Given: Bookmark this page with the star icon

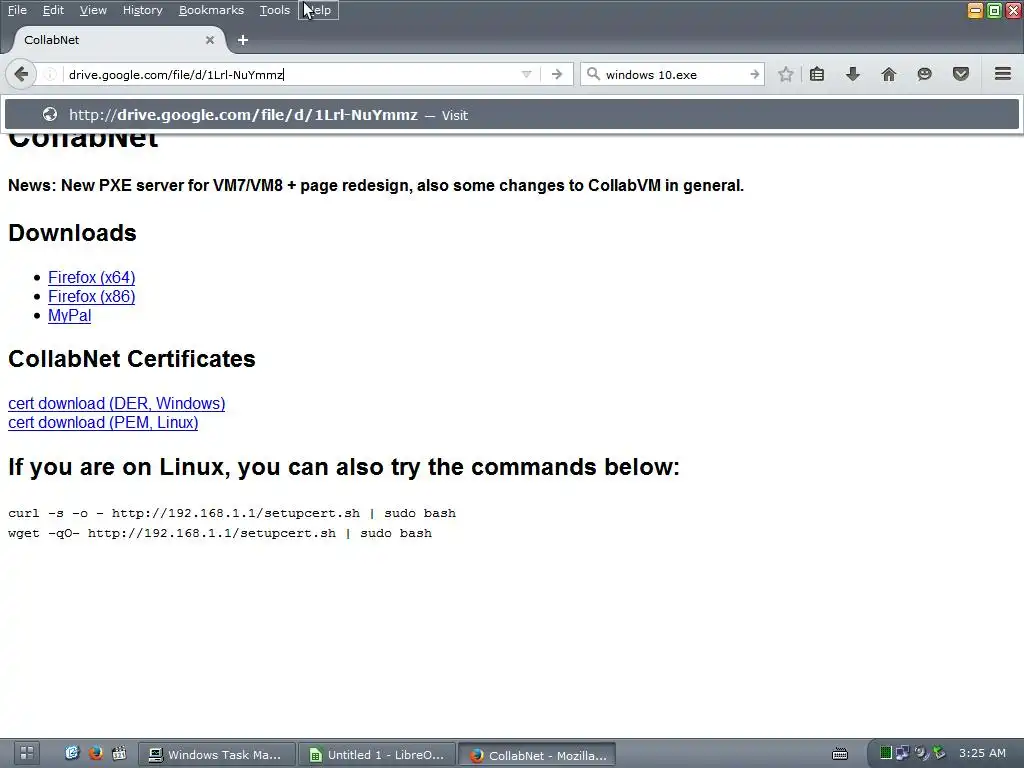Looking at the screenshot, I should pyautogui.click(x=786, y=74).
